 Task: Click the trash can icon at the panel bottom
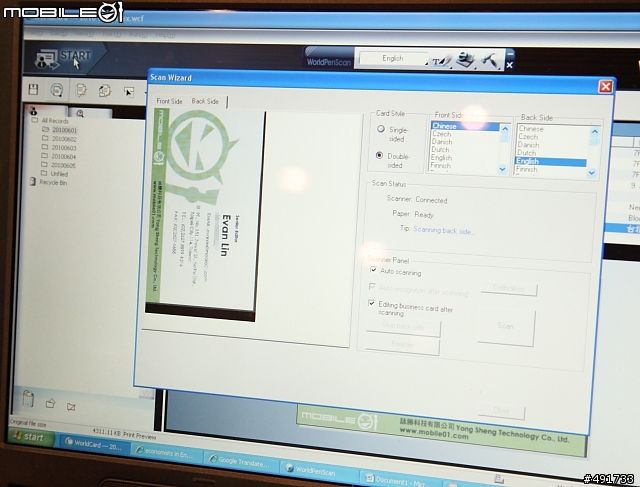(28, 399)
